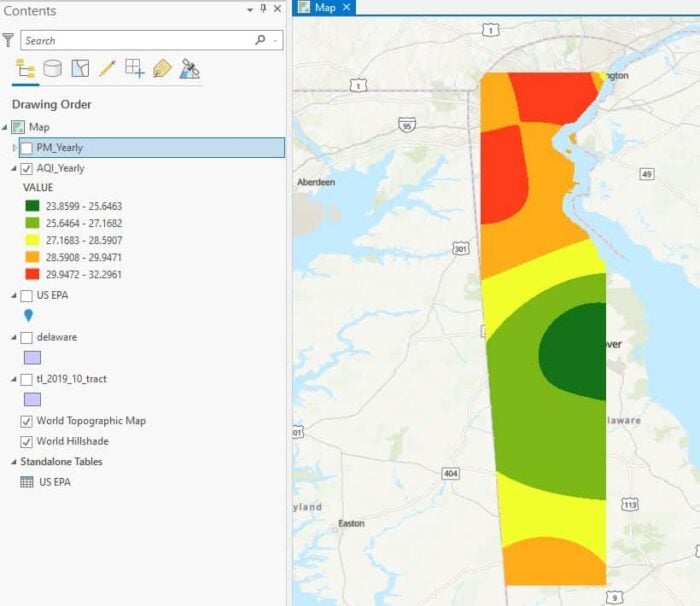Enable the tl_2019_10_tract layer checkbox
This screenshot has width=700, height=606.
[x=27, y=379]
